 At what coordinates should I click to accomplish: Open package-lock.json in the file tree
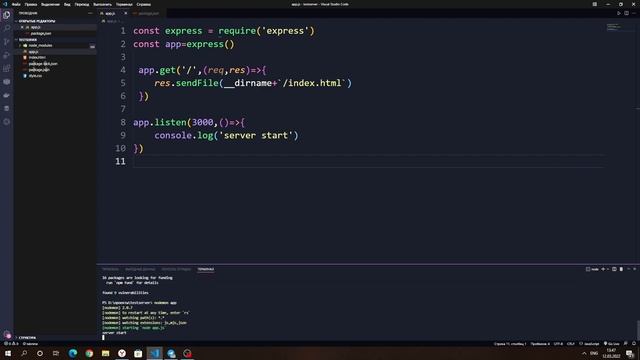pyautogui.click(x=56, y=64)
